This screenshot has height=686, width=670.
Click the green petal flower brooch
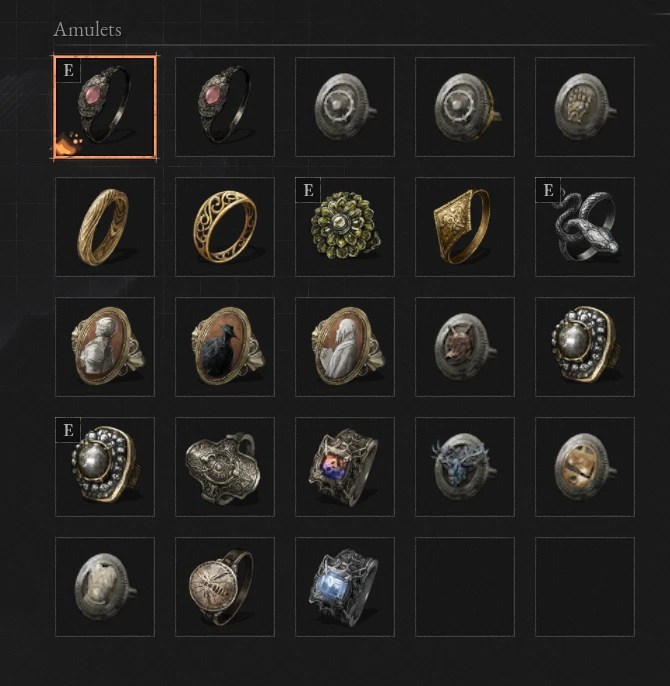345,227
